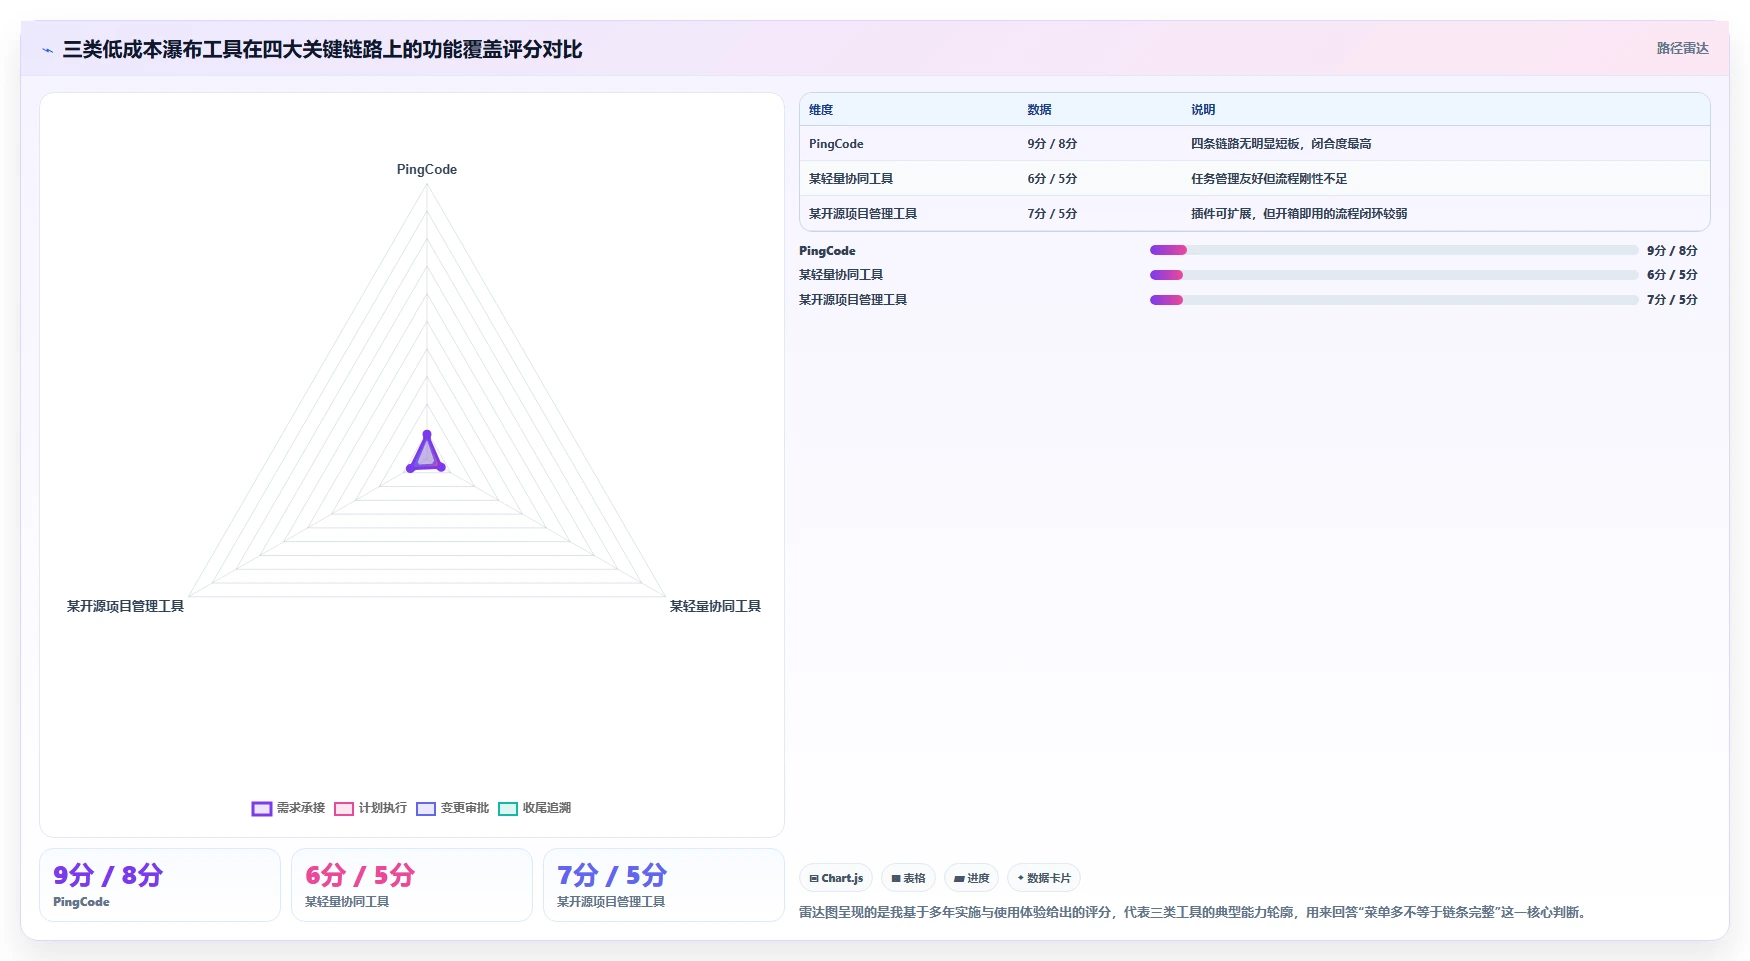Click the 维度 column header
The height and width of the screenshot is (961, 1750).
(x=821, y=110)
